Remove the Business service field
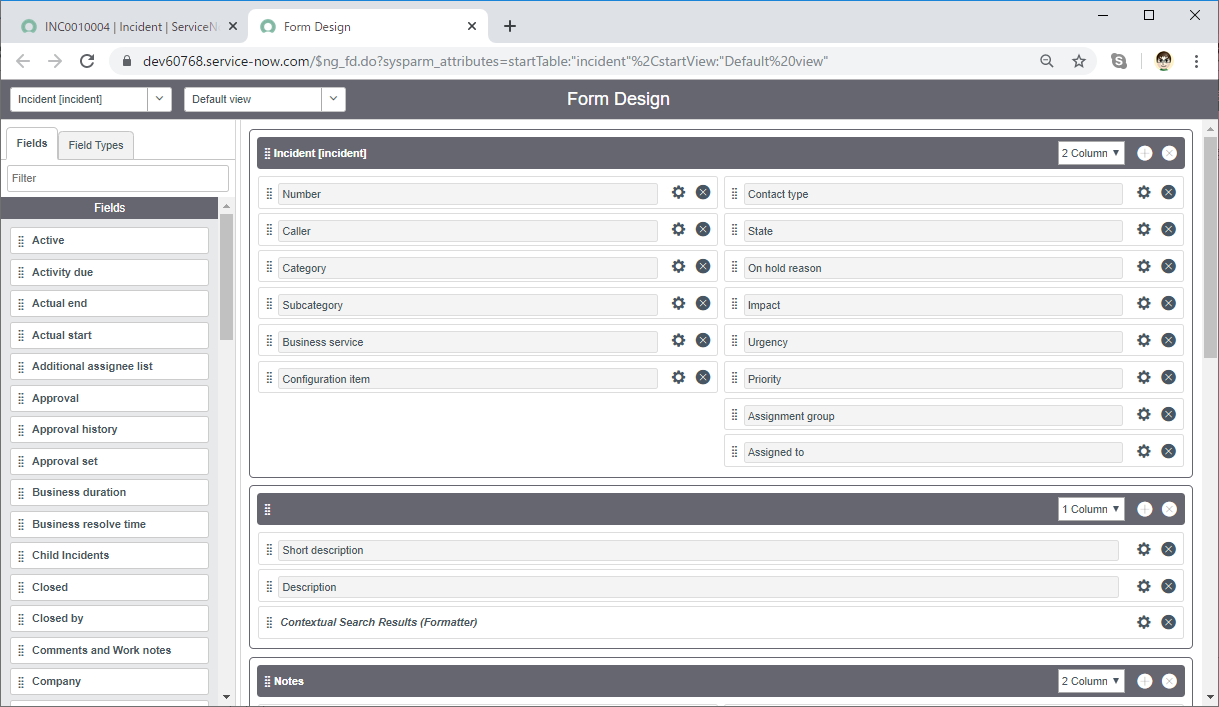Screen dimensions: 1219x707 pos(703,341)
